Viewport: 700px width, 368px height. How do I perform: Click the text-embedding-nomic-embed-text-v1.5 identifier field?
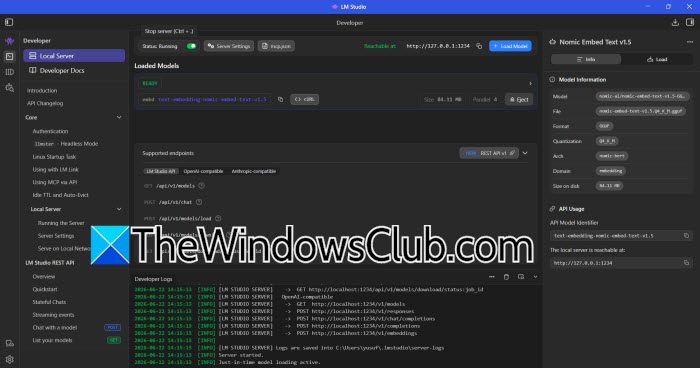tap(621, 235)
